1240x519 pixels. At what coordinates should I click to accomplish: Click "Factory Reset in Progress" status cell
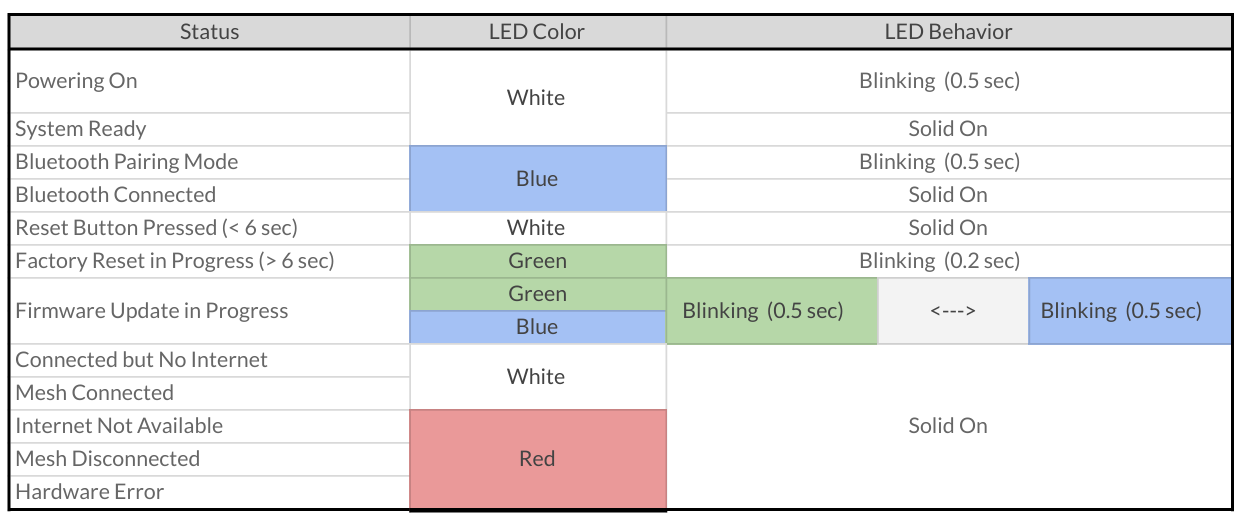[209, 261]
